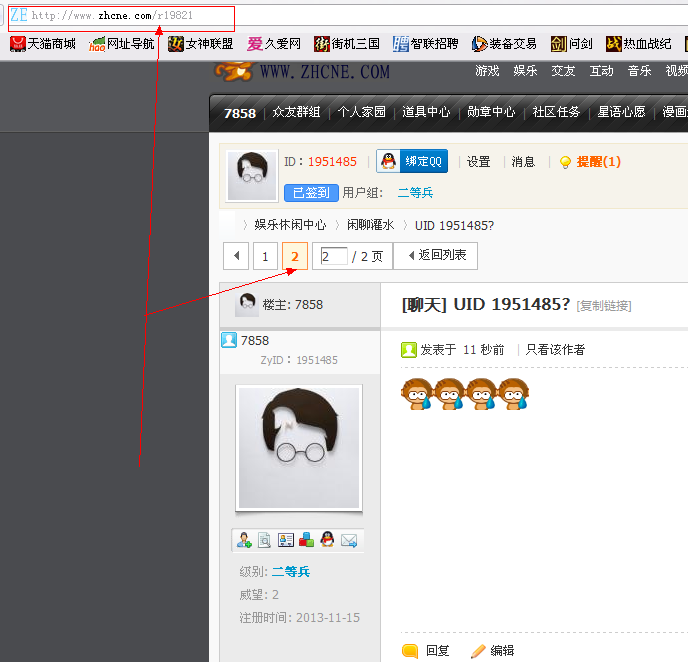688x662 pixels.
Task: Open 娱乐休闲中心 breadcrumb
Action: click(x=290, y=225)
